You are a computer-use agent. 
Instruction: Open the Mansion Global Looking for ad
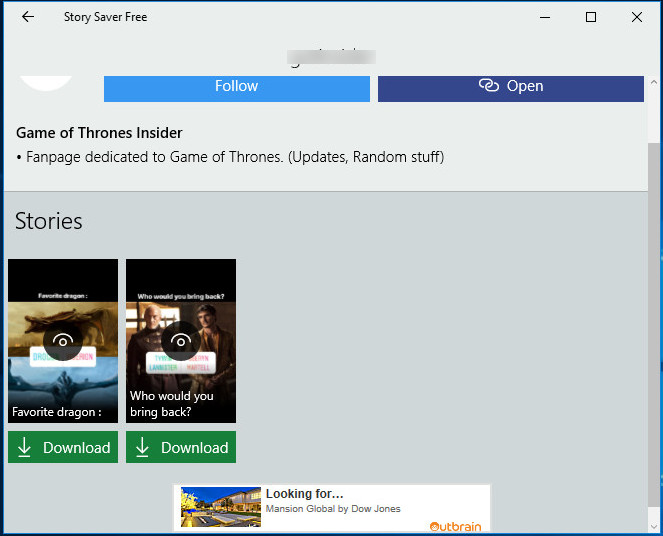332,508
